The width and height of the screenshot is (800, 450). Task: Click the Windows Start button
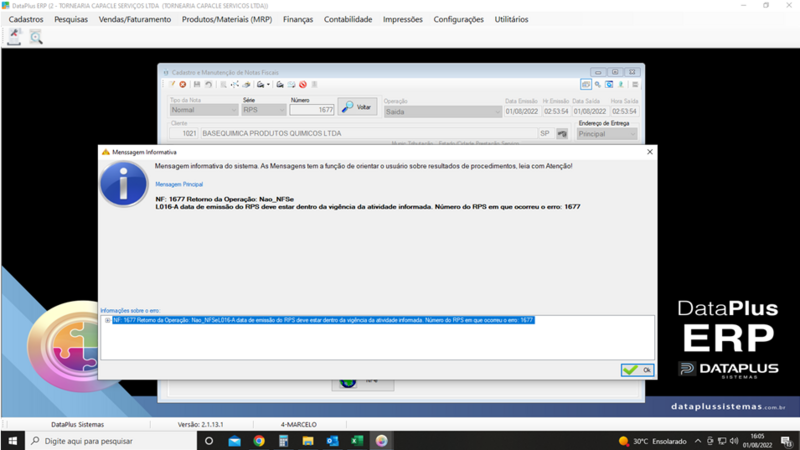[12, 441]
